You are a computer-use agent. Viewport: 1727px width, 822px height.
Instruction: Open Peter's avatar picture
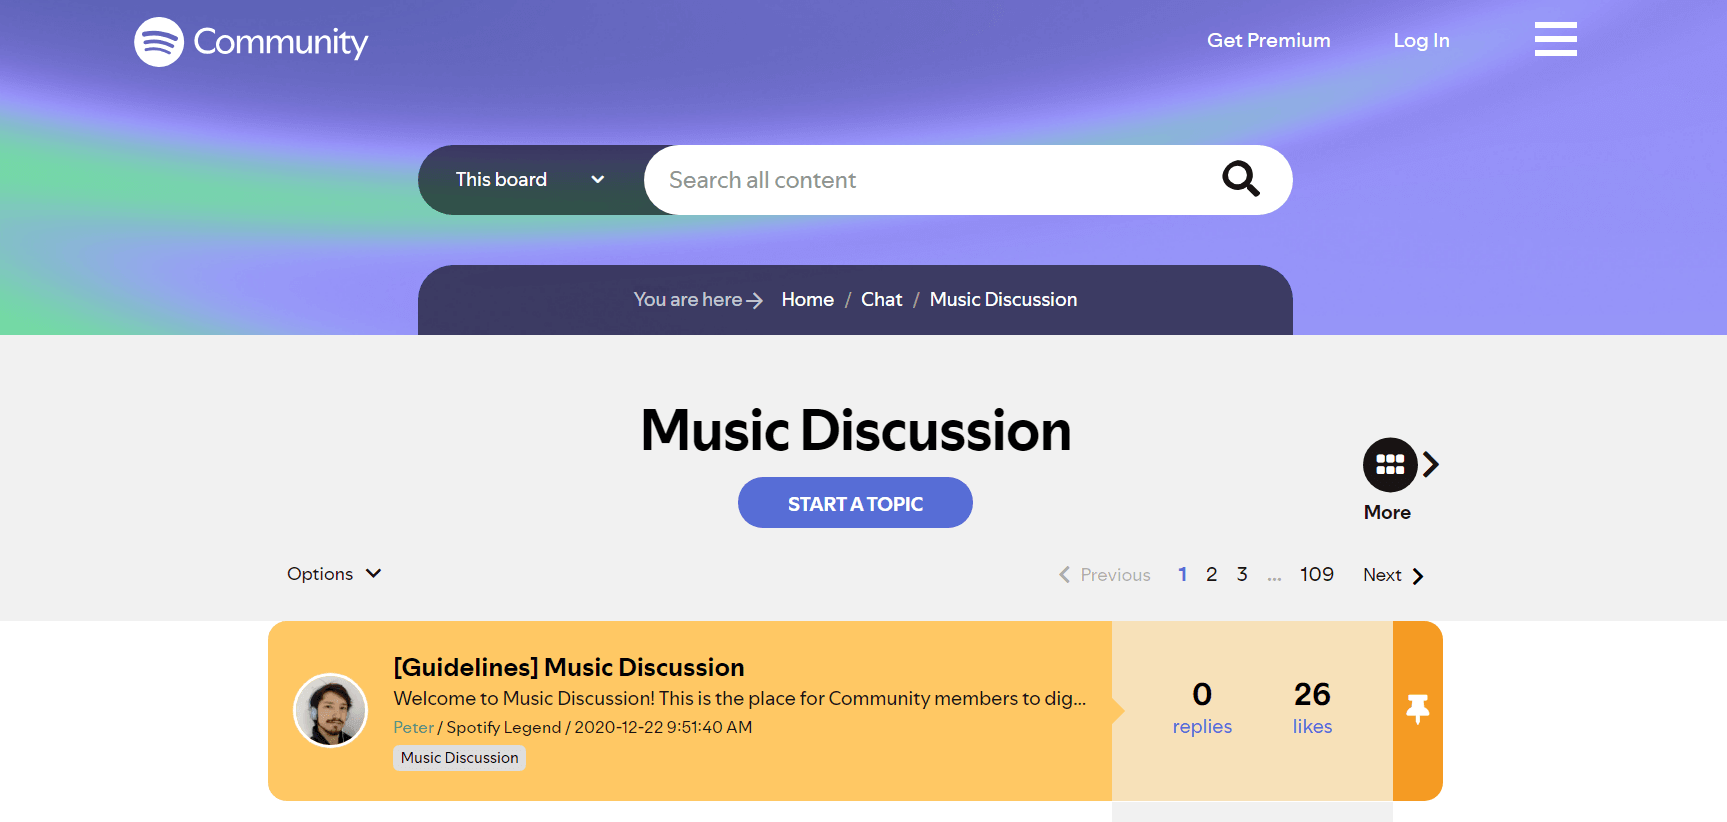330,710
